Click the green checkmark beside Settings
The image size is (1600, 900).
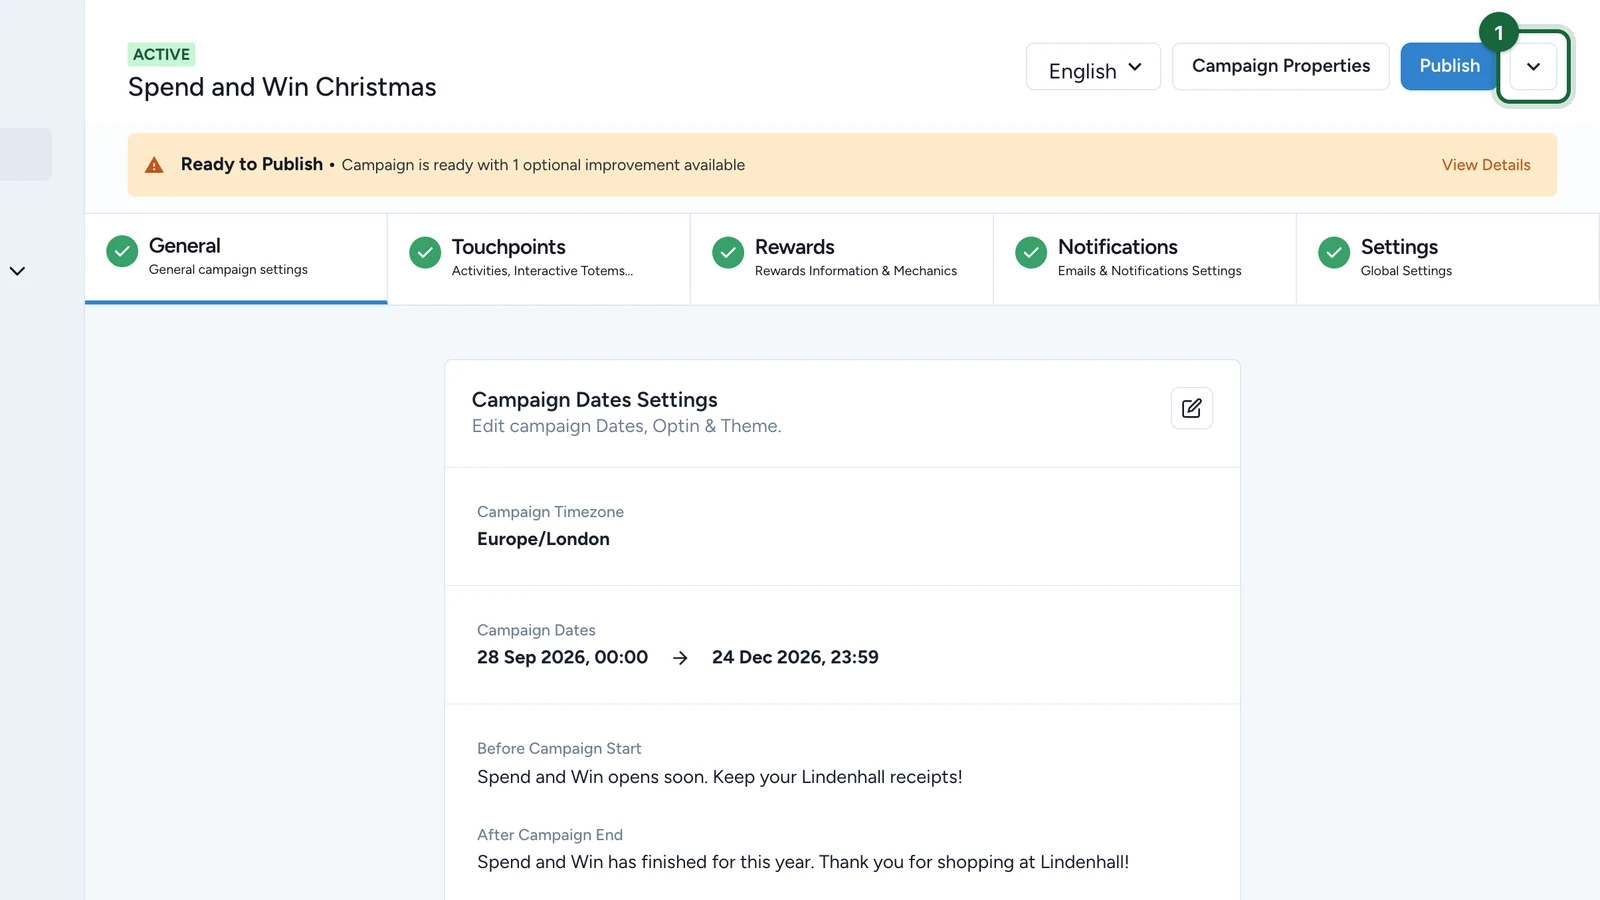pos(1334,253)
